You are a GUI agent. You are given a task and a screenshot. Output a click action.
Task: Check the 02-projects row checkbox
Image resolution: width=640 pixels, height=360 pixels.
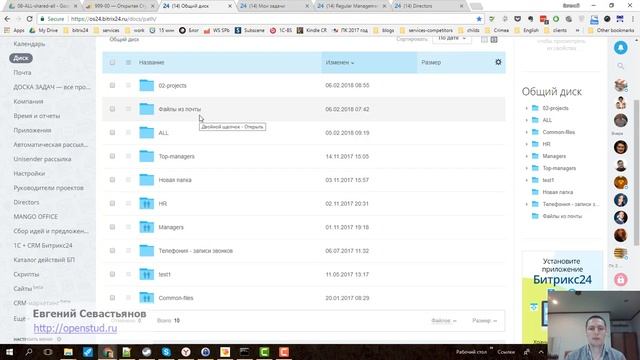click(x=112, y=85)
